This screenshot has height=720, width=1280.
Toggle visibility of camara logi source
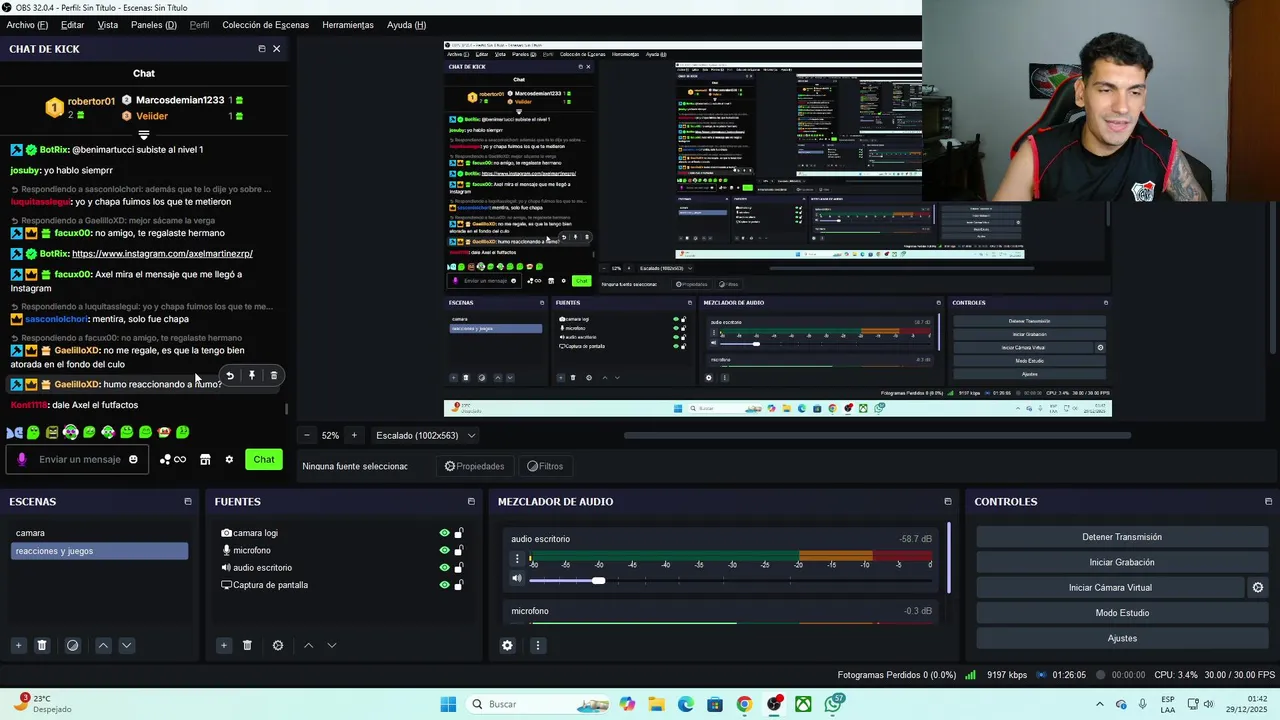tap(444, 533)
